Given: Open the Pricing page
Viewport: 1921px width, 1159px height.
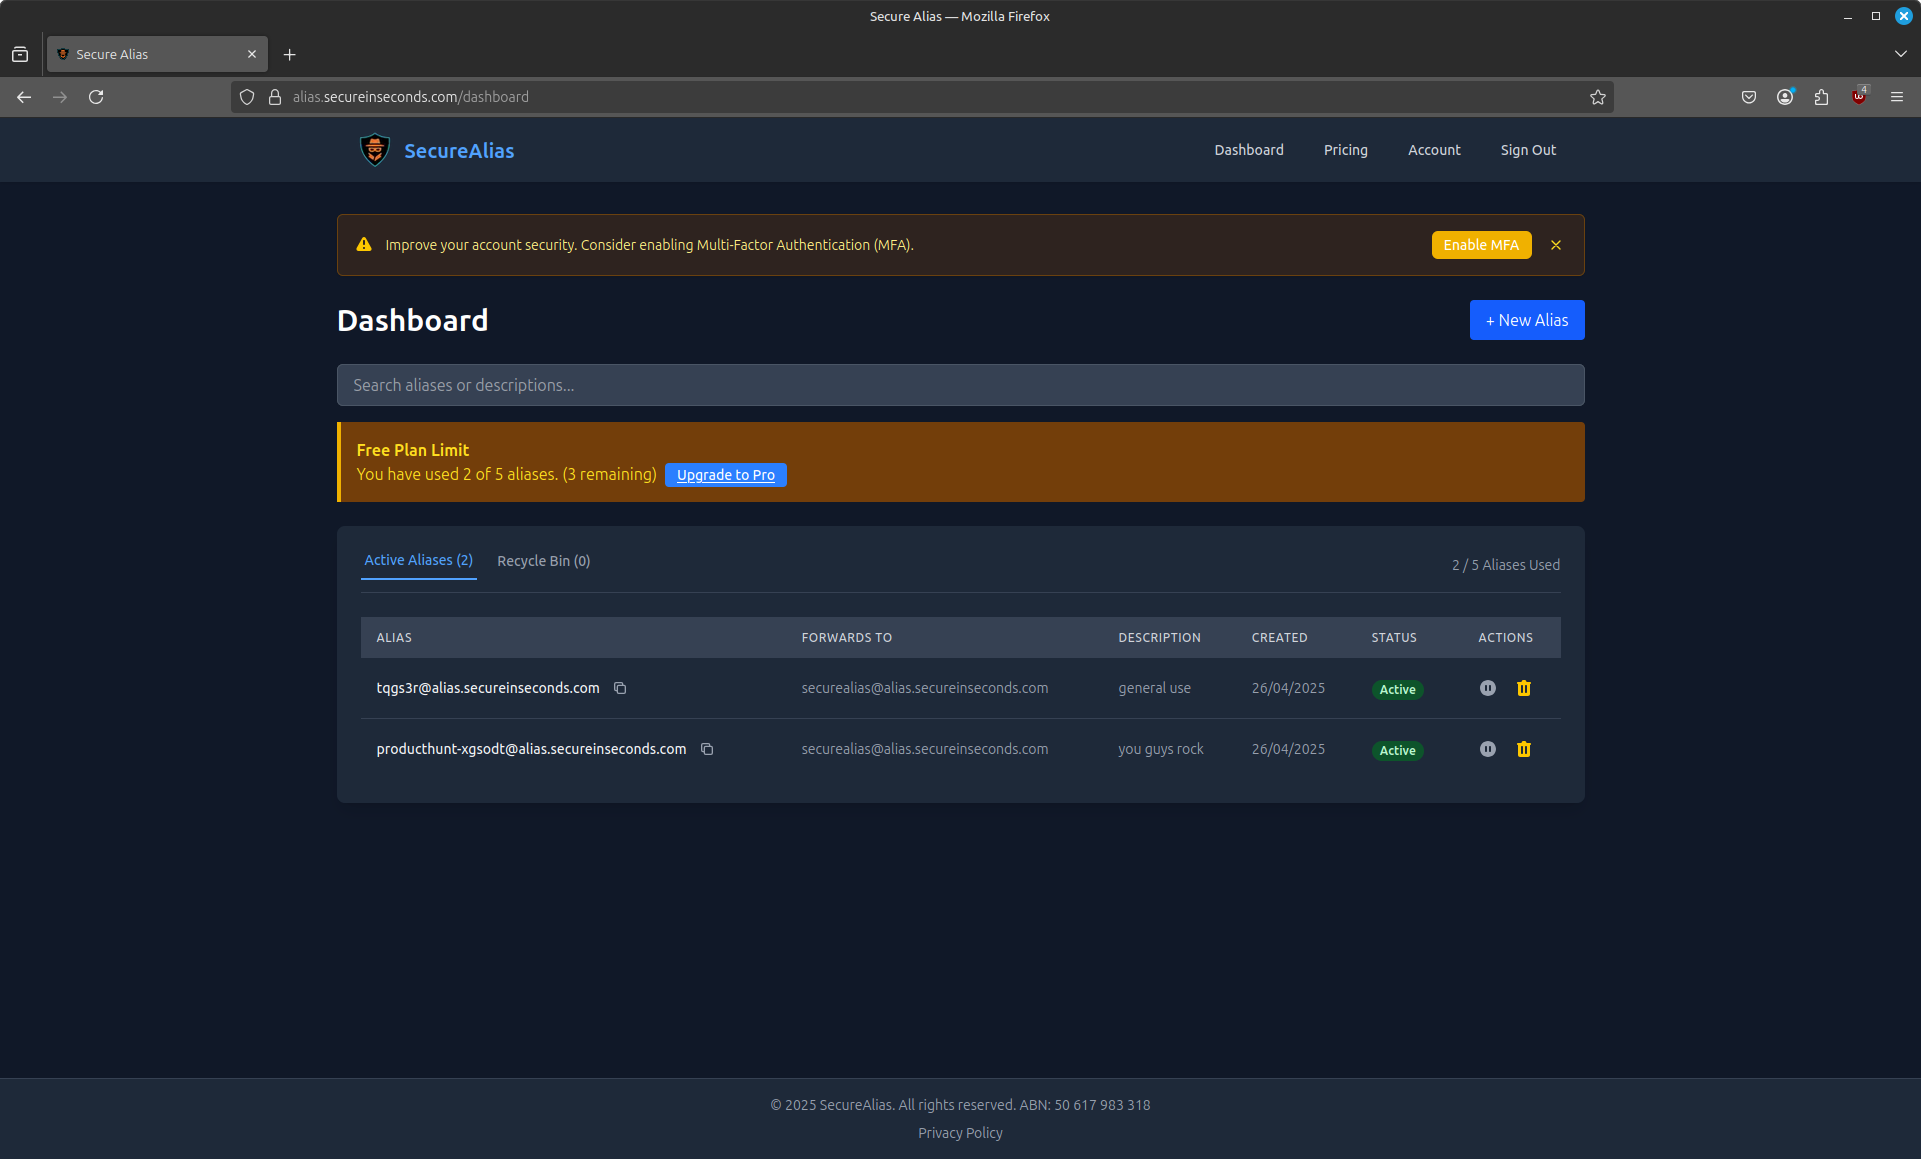Looking at the screenshot, I should pyautogui.click(x=1345, y=150).
